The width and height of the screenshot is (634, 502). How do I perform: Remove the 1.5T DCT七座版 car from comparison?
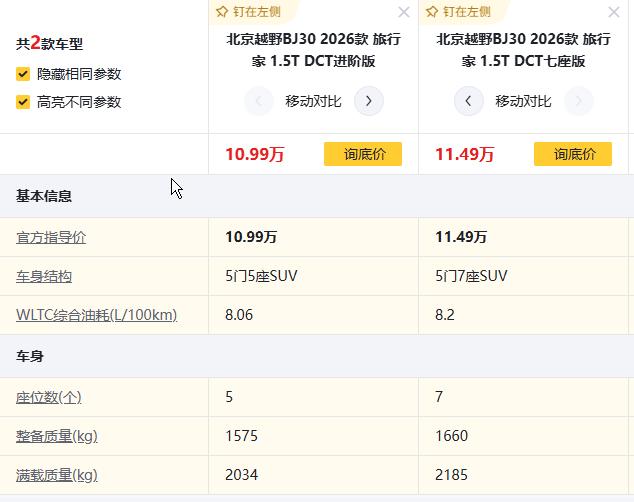coord(614,12)
